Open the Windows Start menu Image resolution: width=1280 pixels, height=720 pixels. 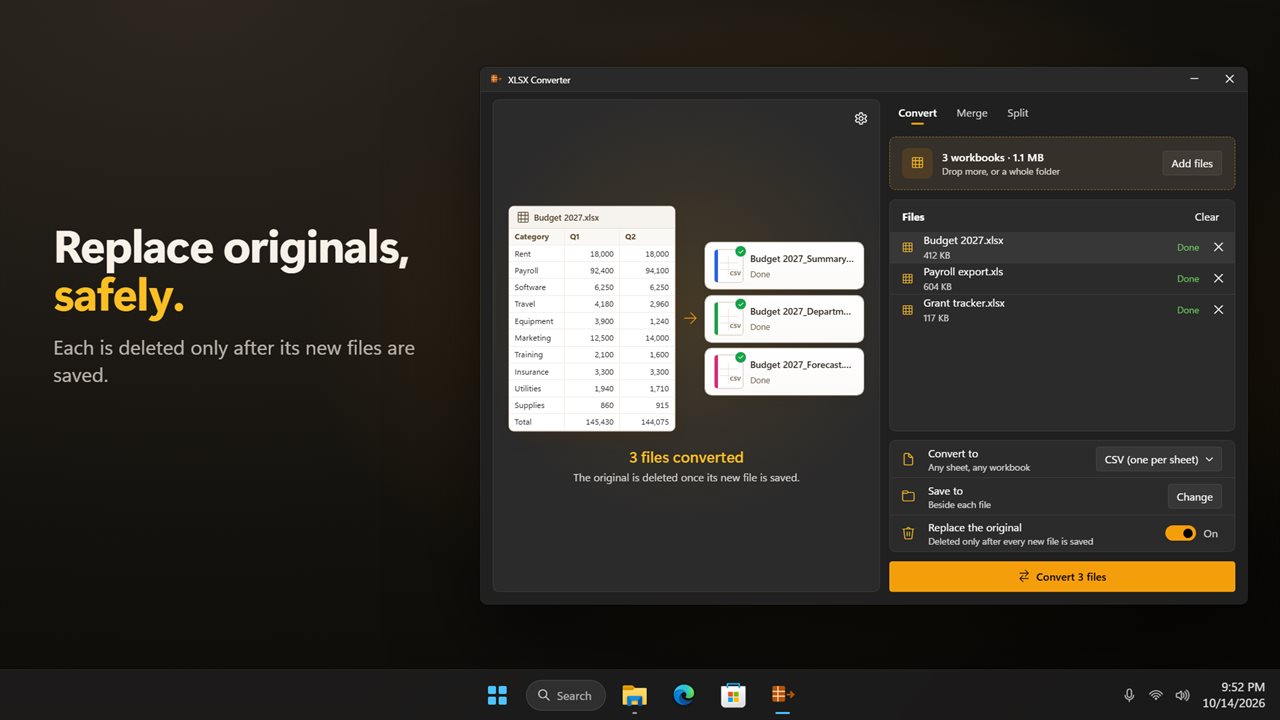point(497,695)
